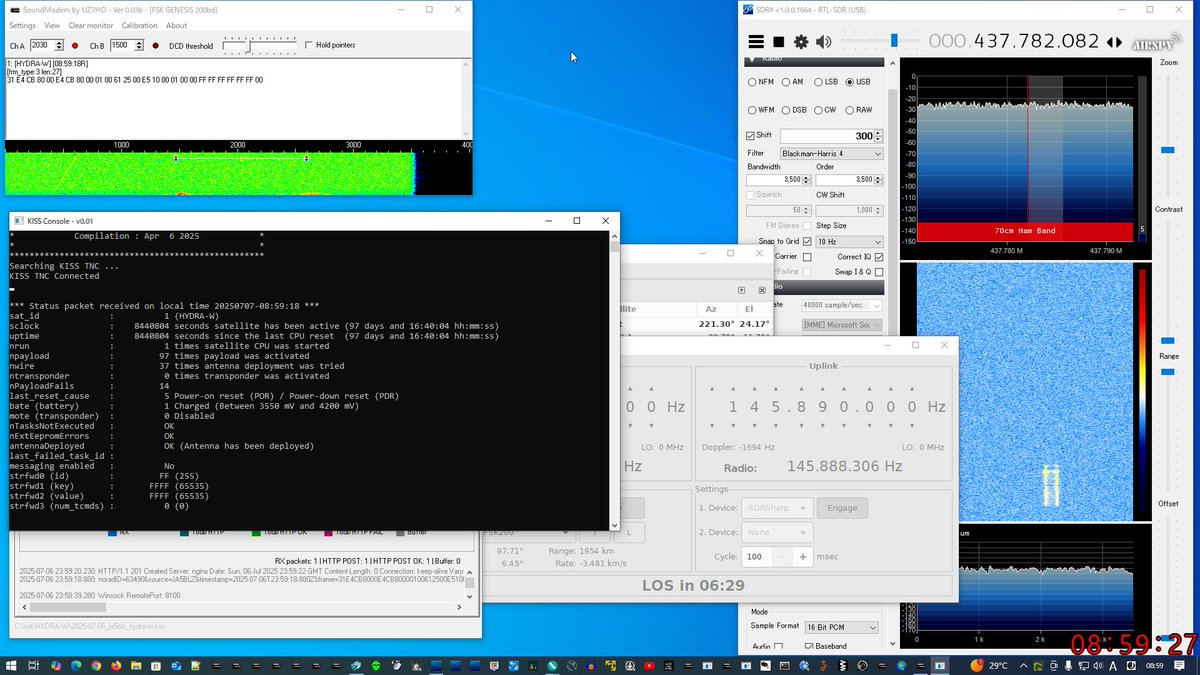
Task: Open Step Size dropdown showing 10 Hz
Action: pos(849,242)
